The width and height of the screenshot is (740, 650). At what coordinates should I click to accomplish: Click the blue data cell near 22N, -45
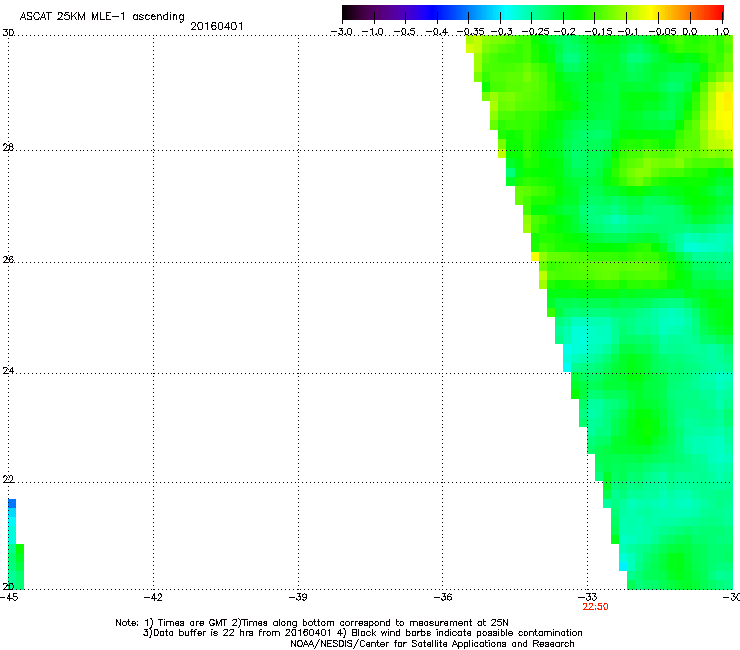[12, 503]
